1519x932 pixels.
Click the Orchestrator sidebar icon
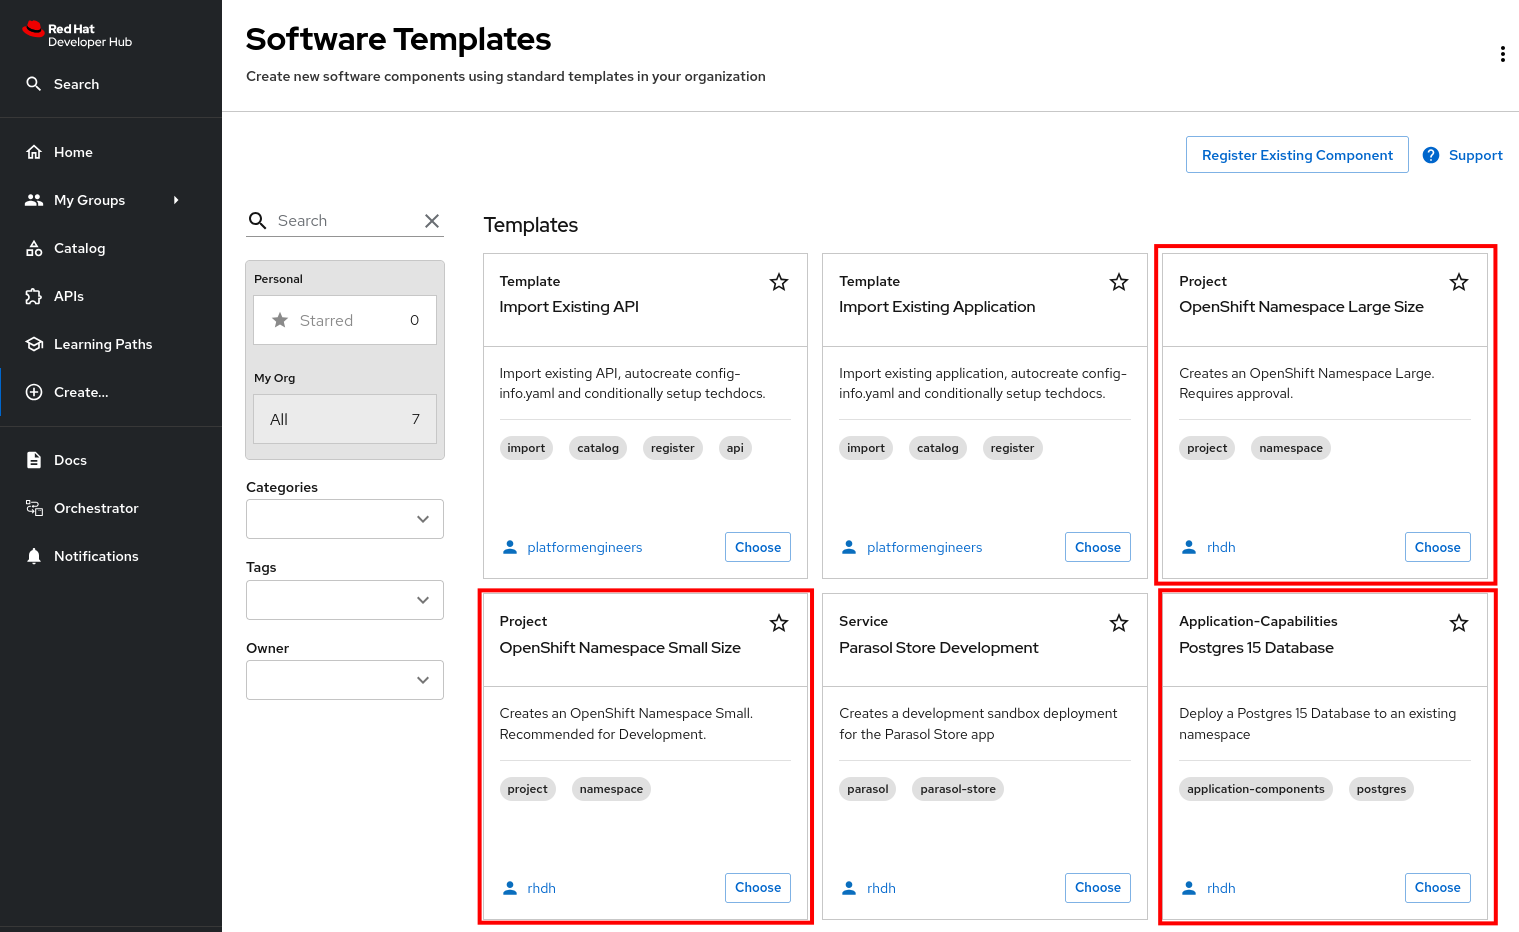pos(34,508)
